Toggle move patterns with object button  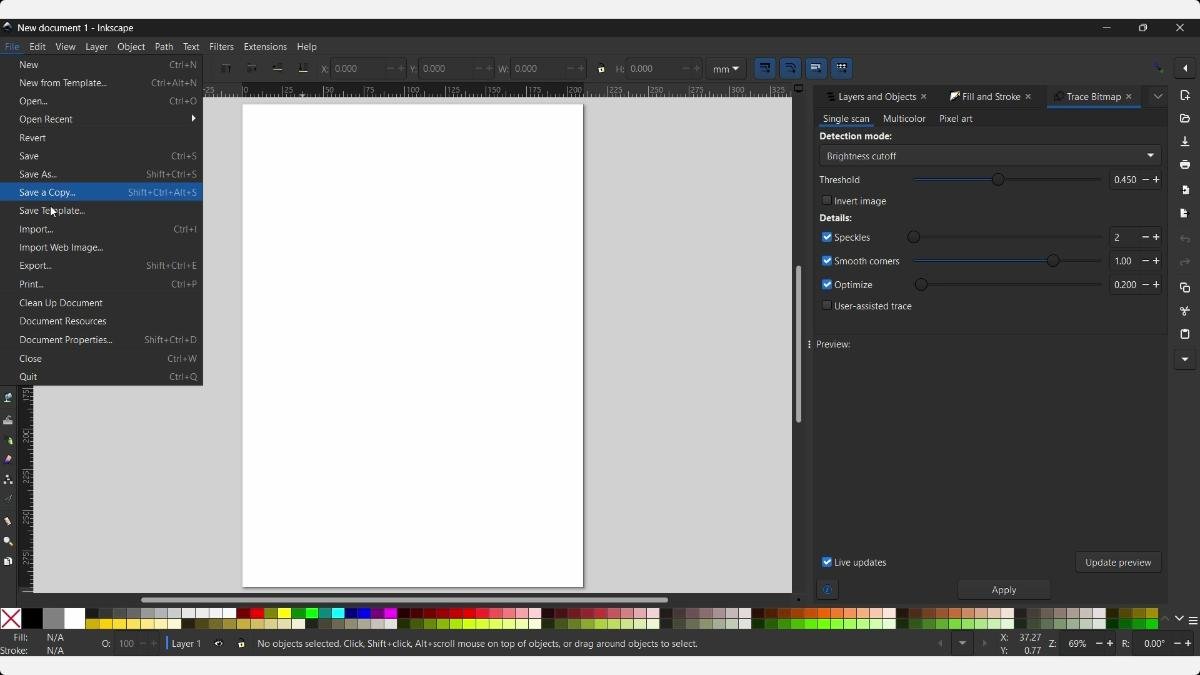coord(842,68)
